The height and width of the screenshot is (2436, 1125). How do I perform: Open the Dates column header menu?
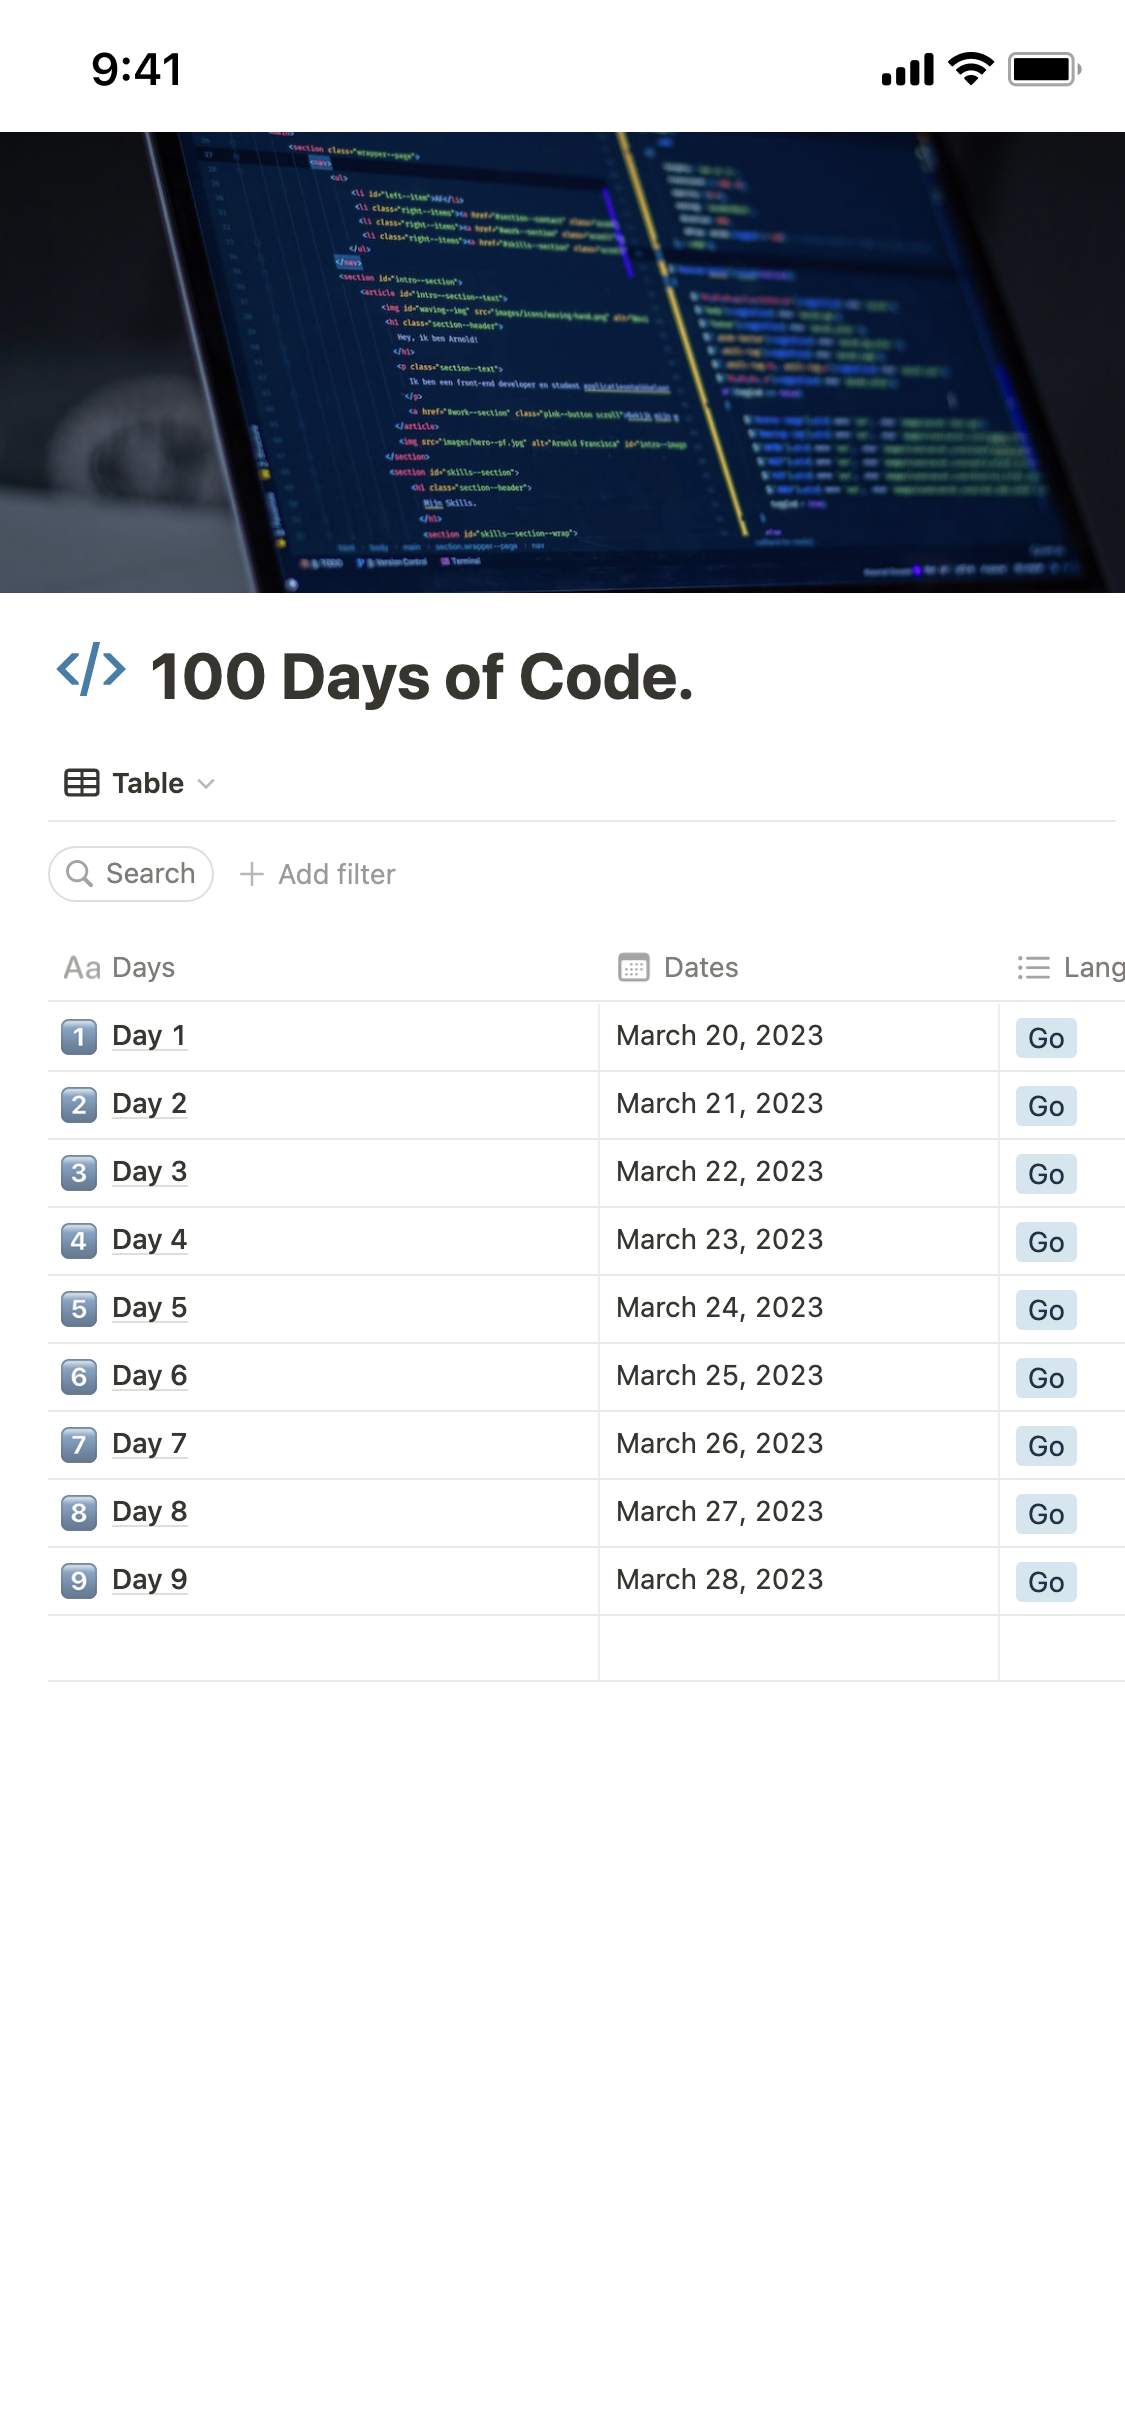pos(701,968)
